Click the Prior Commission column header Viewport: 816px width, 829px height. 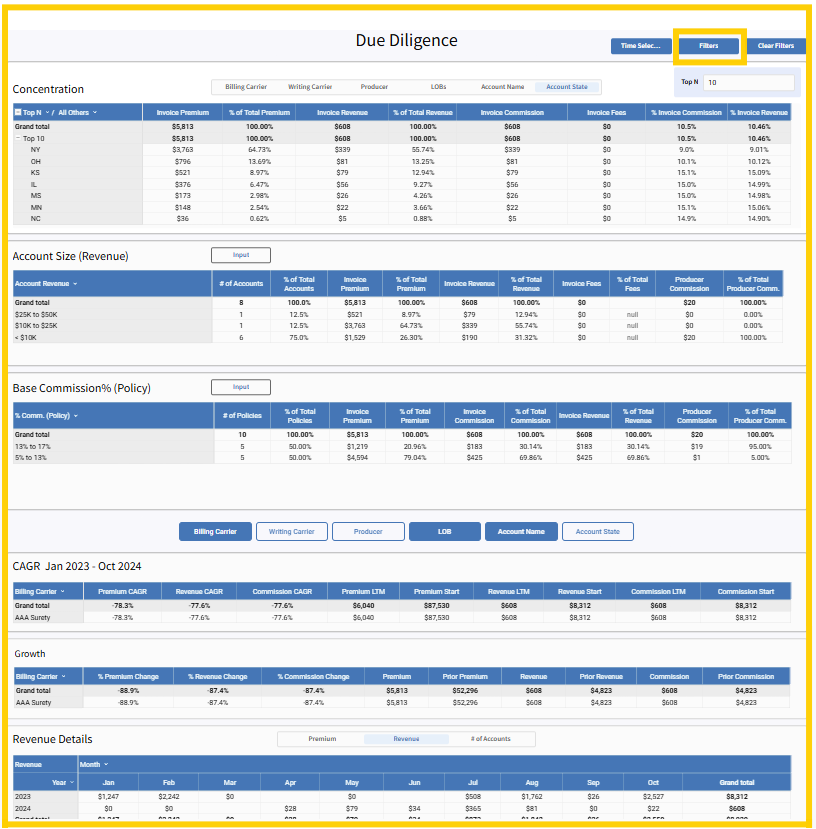click(746, 677)
